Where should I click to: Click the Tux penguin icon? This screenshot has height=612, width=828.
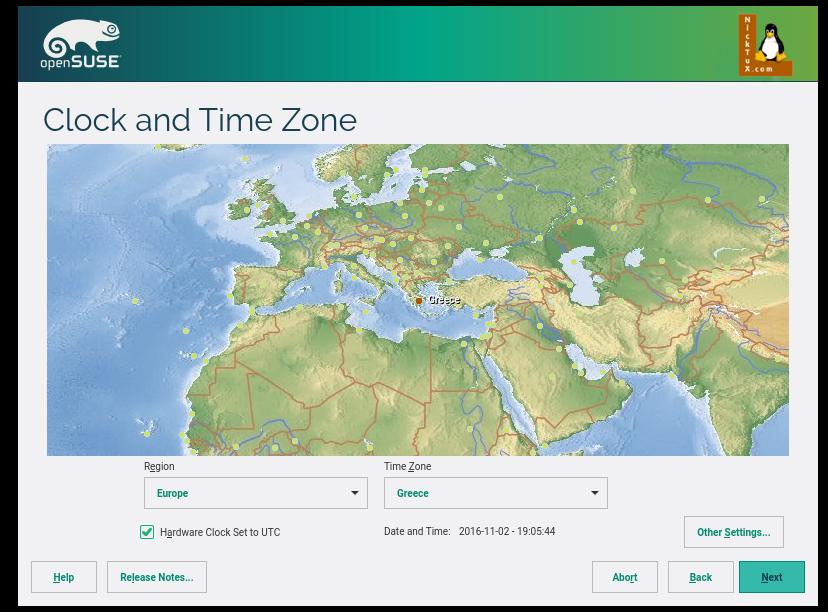pos(769,45)
